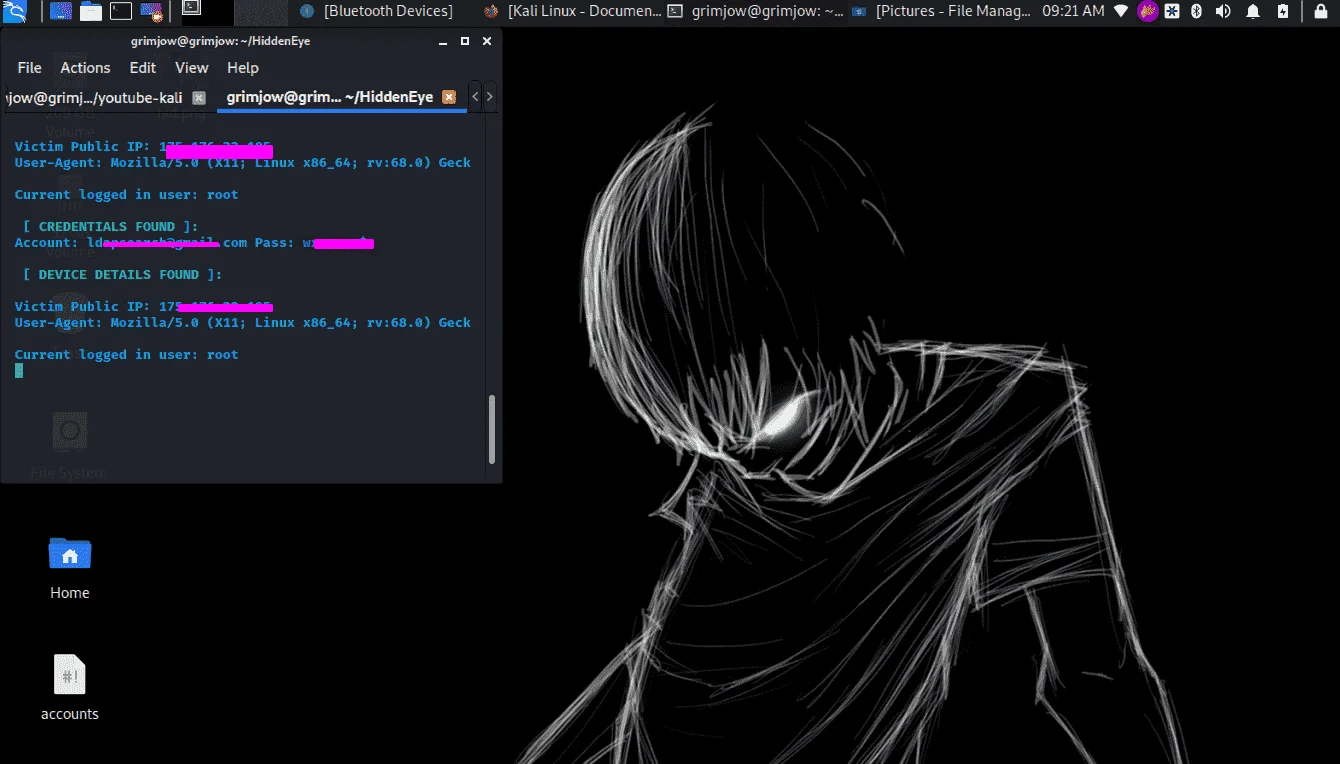Open the Kali dragon applications menu
Screen dimensions: 1340x764
(x=14, y=12)
